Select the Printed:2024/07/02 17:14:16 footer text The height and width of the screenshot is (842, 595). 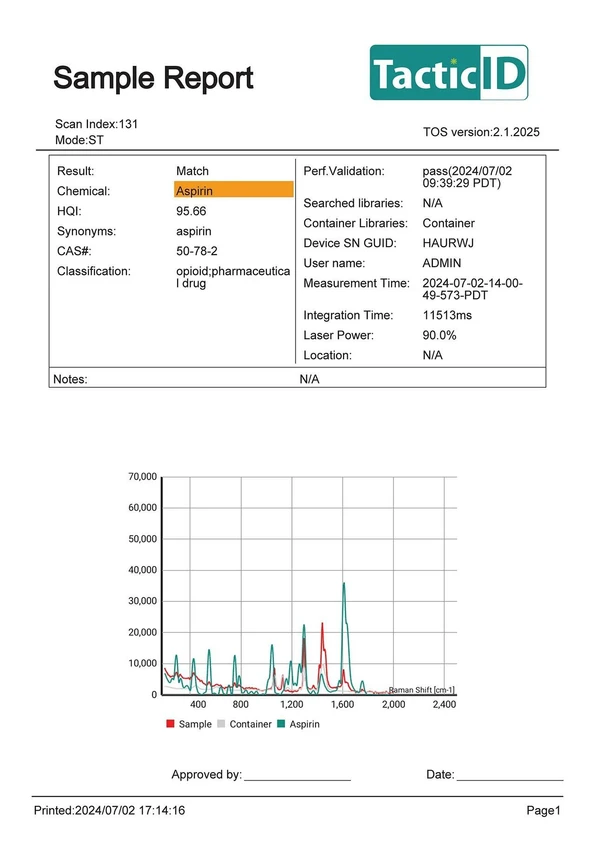[110, 810]
